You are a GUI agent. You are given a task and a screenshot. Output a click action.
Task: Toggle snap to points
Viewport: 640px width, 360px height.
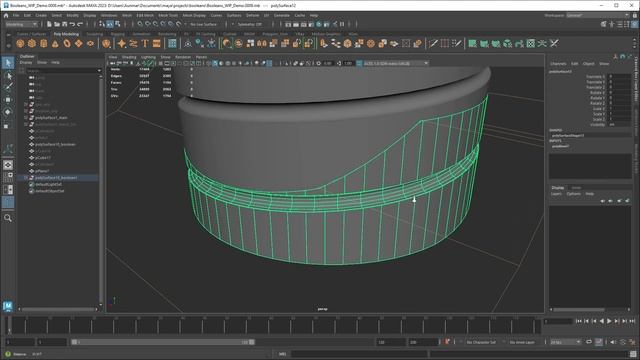click(156, 24)
